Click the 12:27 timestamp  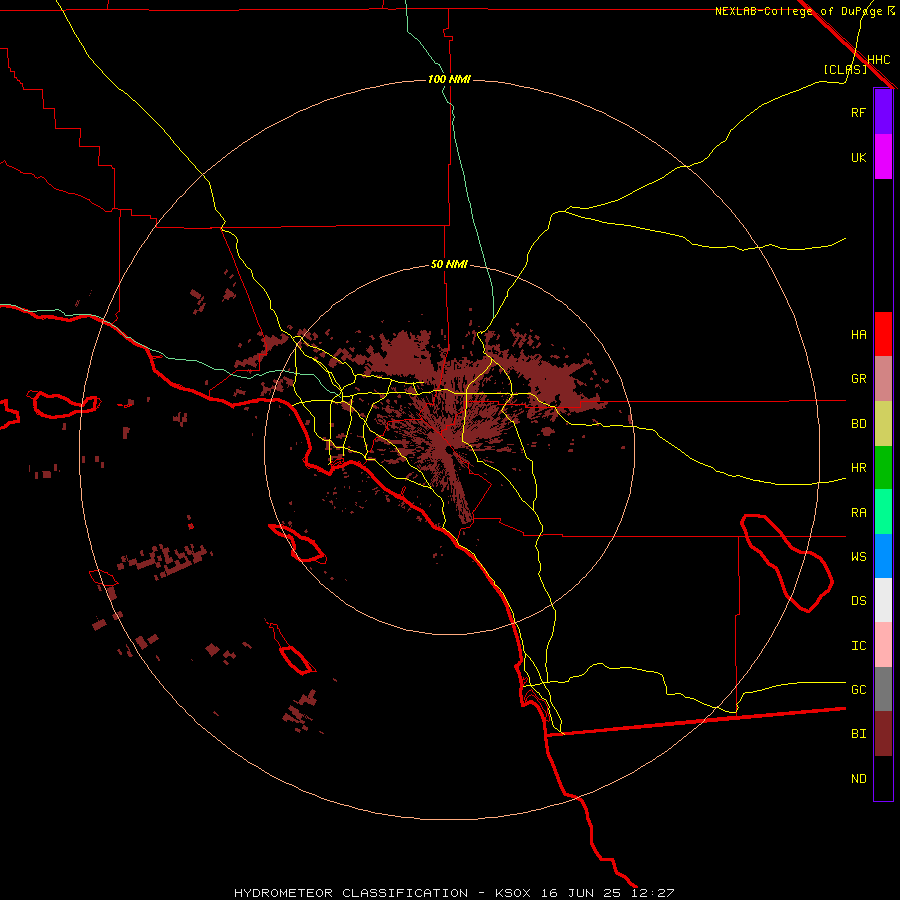click(x=652, y=893)
